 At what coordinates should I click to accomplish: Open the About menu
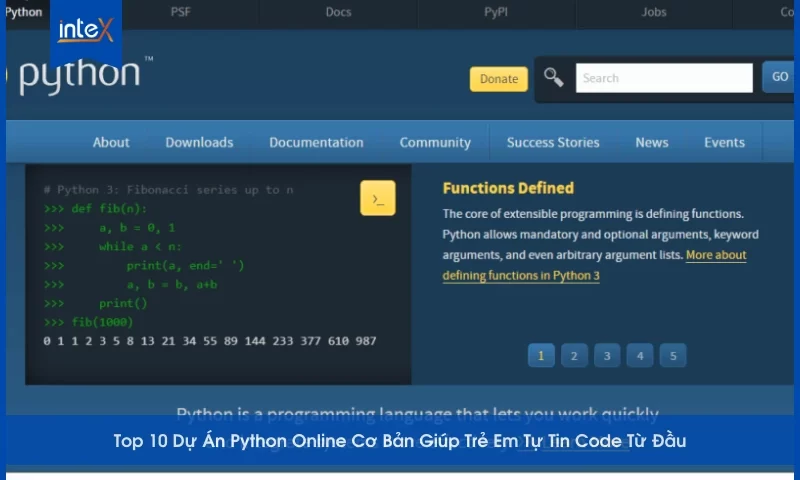point(111,142)
